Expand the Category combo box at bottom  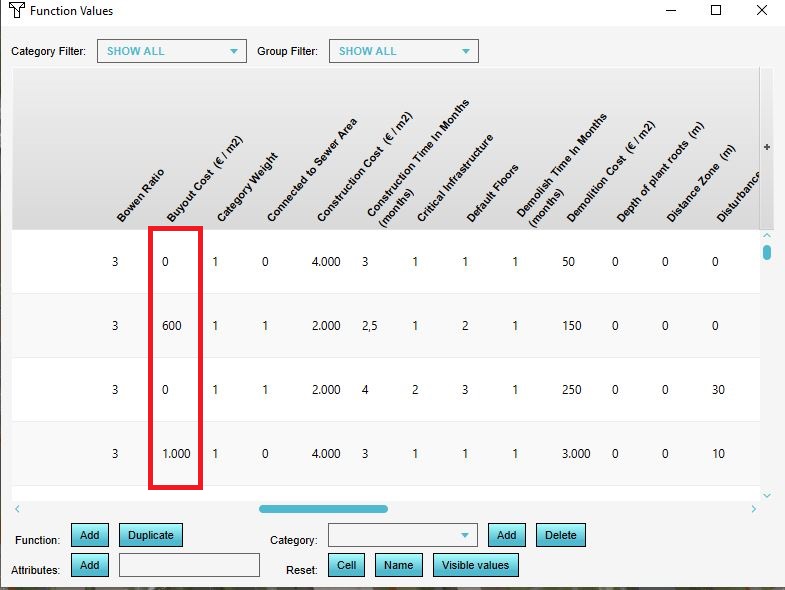pos(402,536)
